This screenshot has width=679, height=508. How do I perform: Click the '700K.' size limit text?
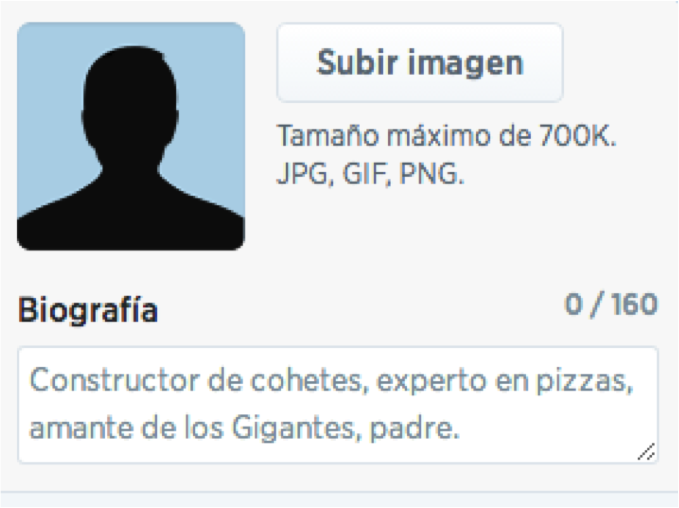point(578,136)
